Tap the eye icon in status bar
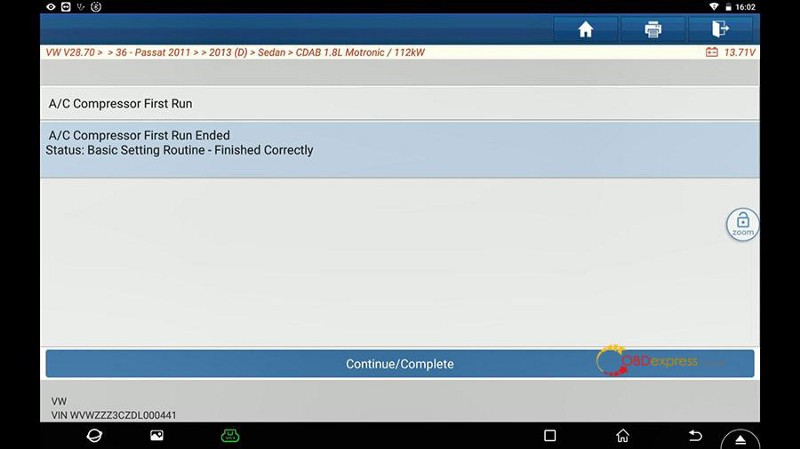Image resolution: width=800 pixels, height=449 pixels. 51,7
